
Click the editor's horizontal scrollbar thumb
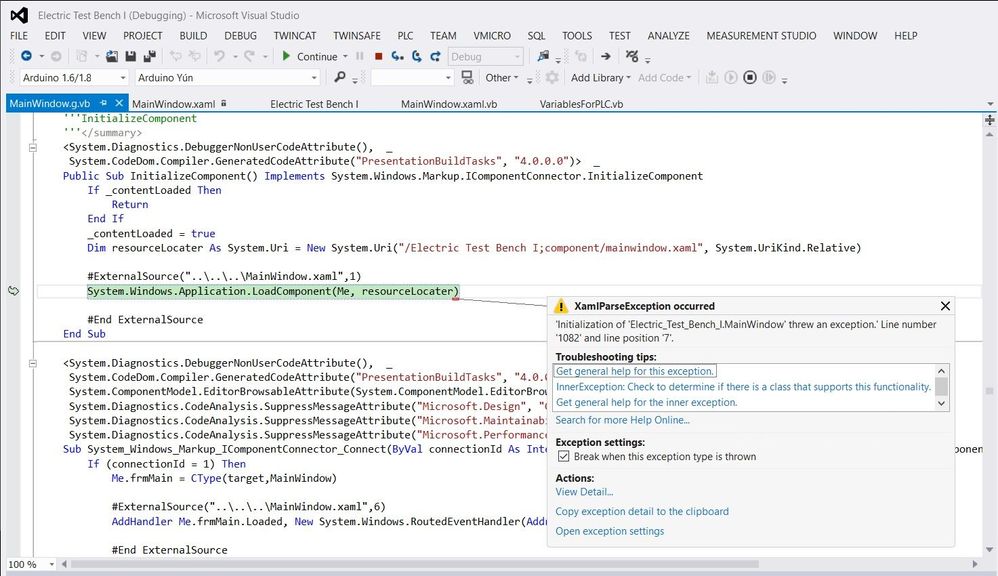(x=415, y=564)
